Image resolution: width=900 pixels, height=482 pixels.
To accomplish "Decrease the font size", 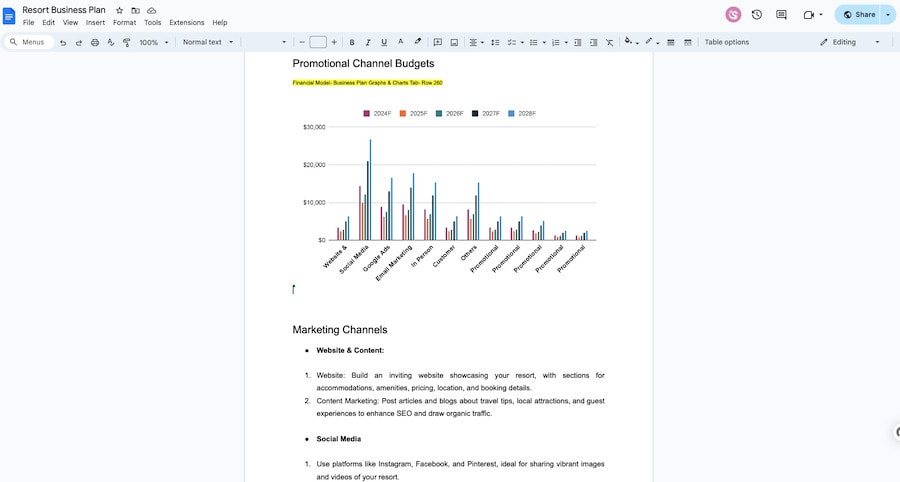I will click(302, 42).
